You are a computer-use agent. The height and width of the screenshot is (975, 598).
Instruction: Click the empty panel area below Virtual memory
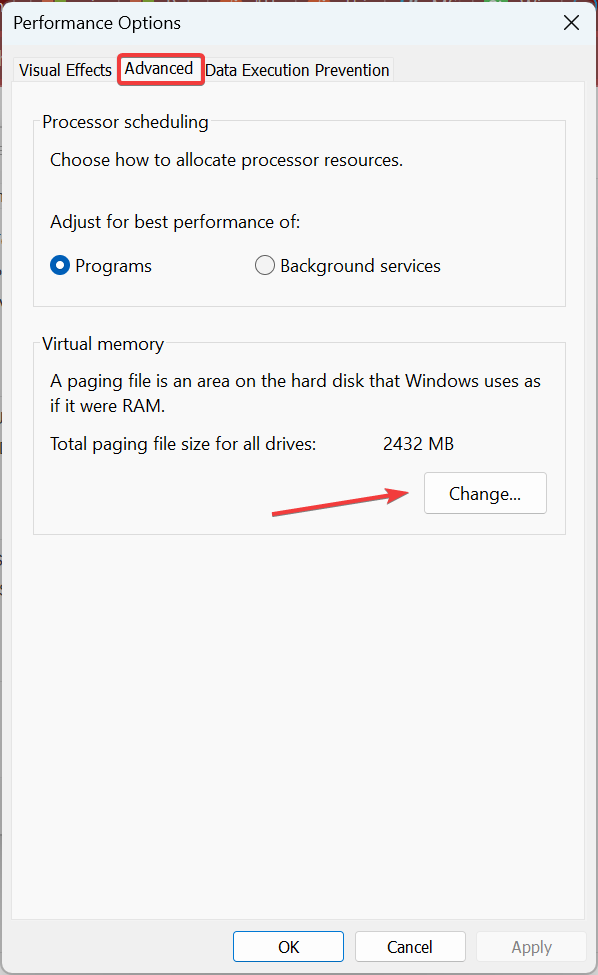pos(298,721)
